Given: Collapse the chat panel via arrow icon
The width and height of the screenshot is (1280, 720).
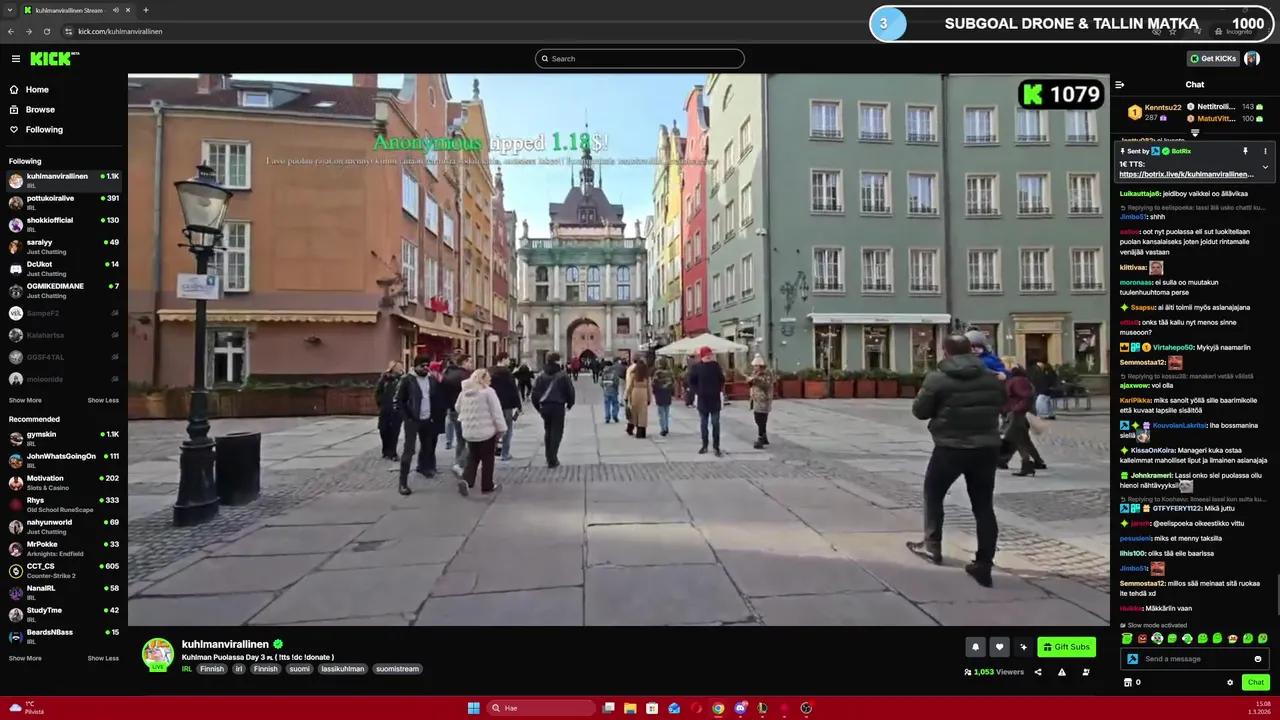Looking at the screenshot, I should [1120, 85].
